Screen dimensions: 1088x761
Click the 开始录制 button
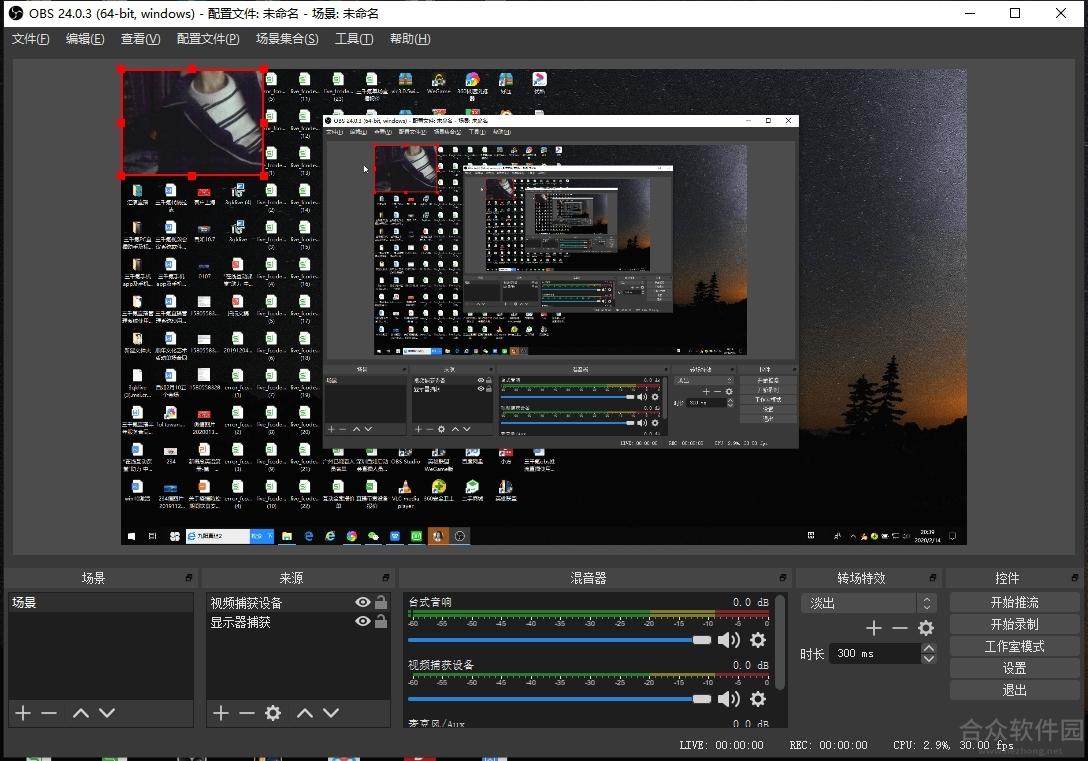(1014, 624)
